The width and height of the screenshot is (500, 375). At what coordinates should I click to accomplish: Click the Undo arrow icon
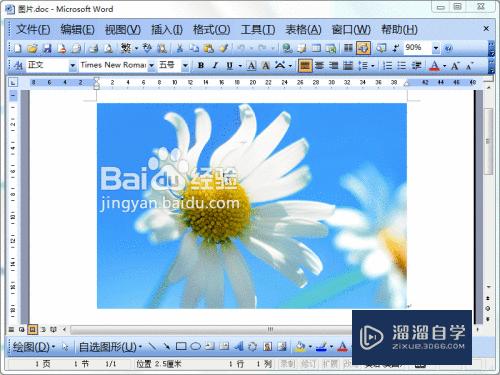[241, 49]
